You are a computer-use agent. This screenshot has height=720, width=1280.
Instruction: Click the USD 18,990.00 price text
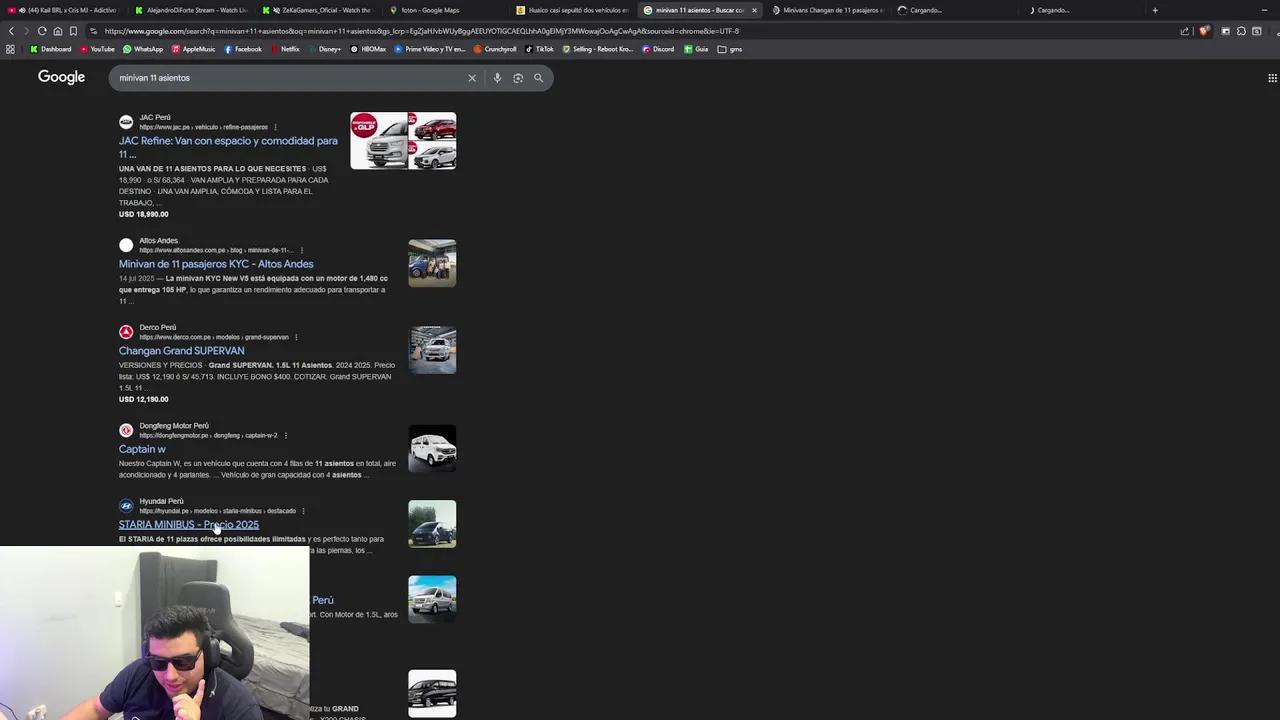pos(143,214)
